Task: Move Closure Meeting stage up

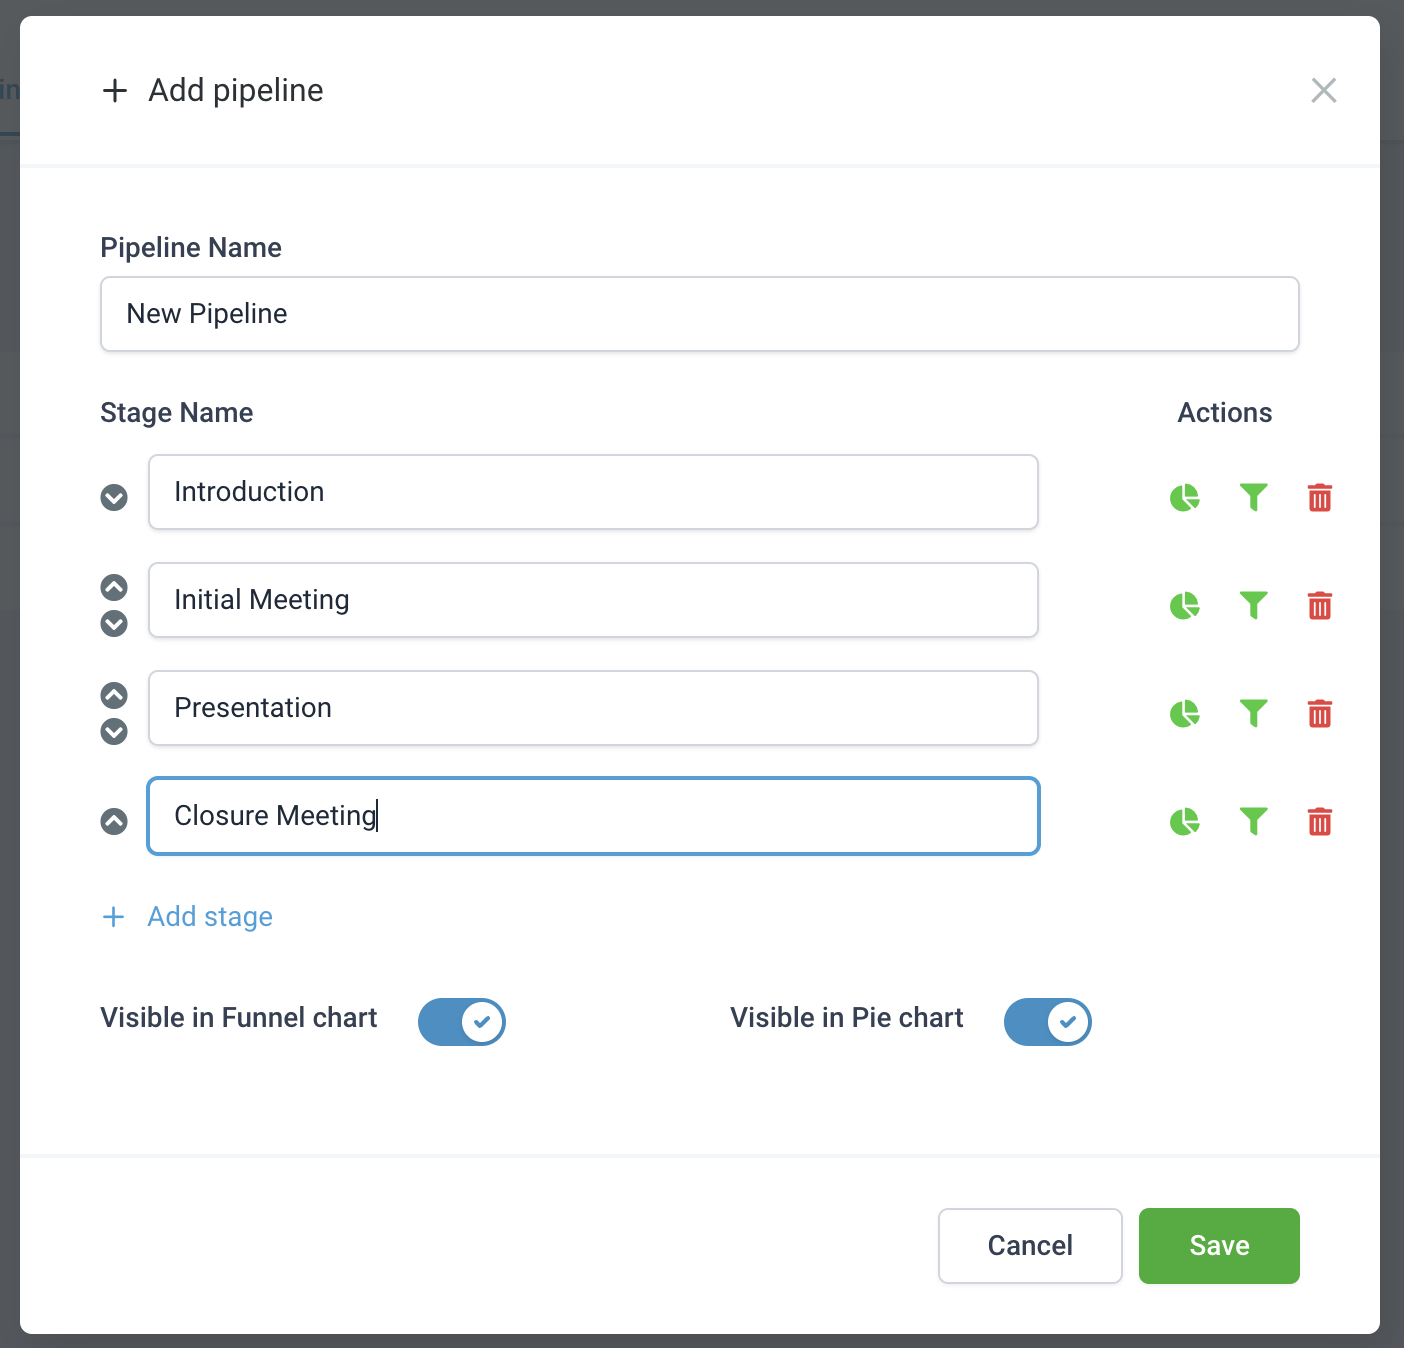Action: pyautogui.click(x=114, y=821)
